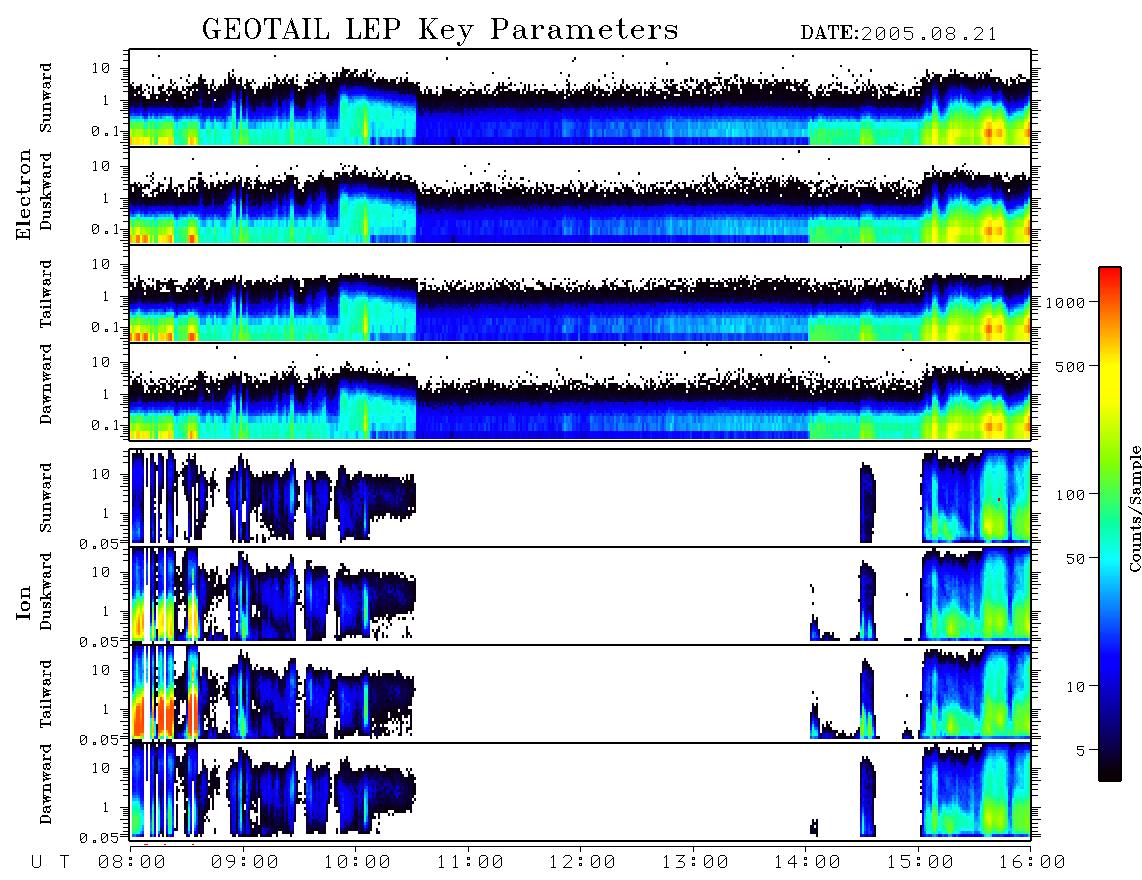Click the 0.05 tick on Ion Sunward axis

(x=98, y=543)
